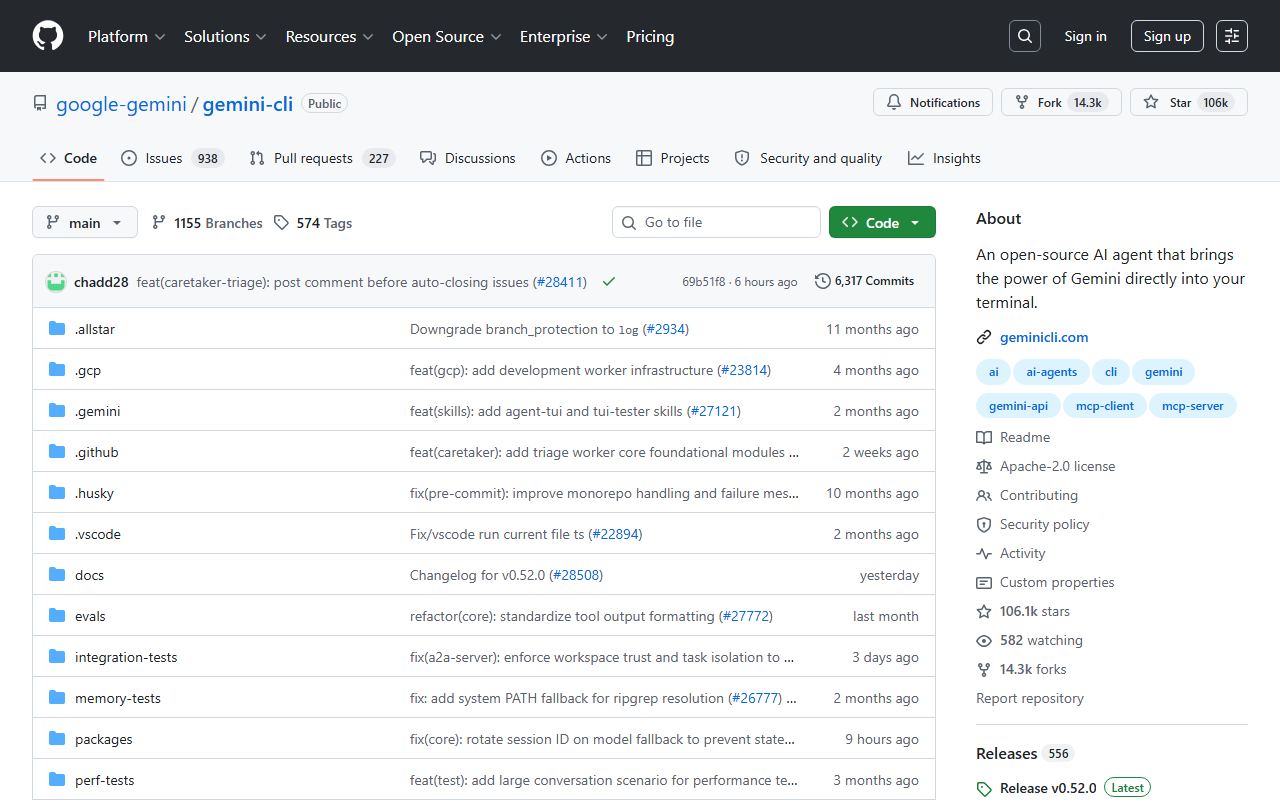Expand the Platform menu
This screenshot has width=1280, height=800.
[x=127, y=36]
